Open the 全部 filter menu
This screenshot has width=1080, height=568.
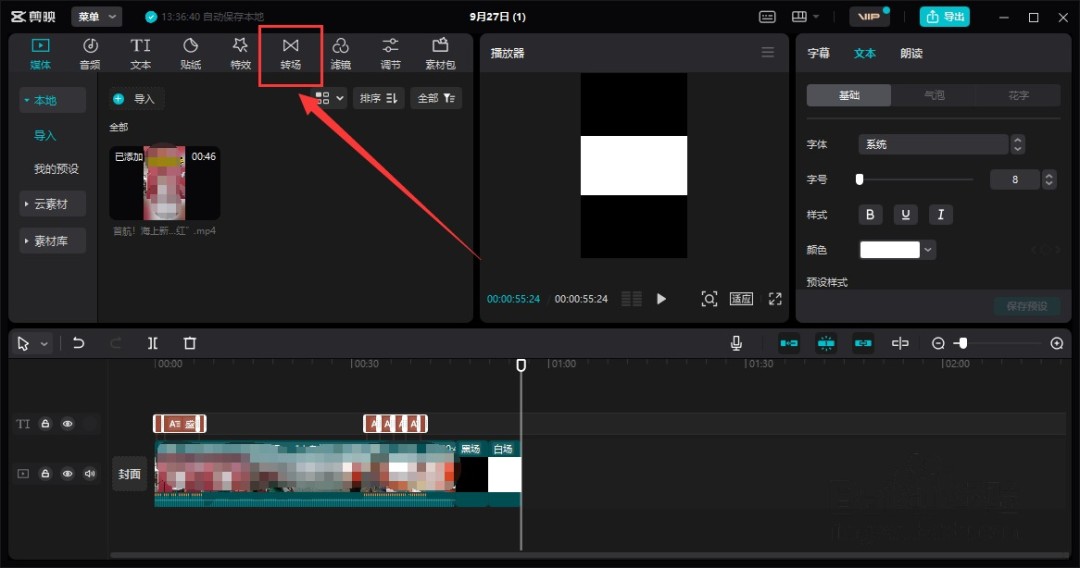coord(436,98)
